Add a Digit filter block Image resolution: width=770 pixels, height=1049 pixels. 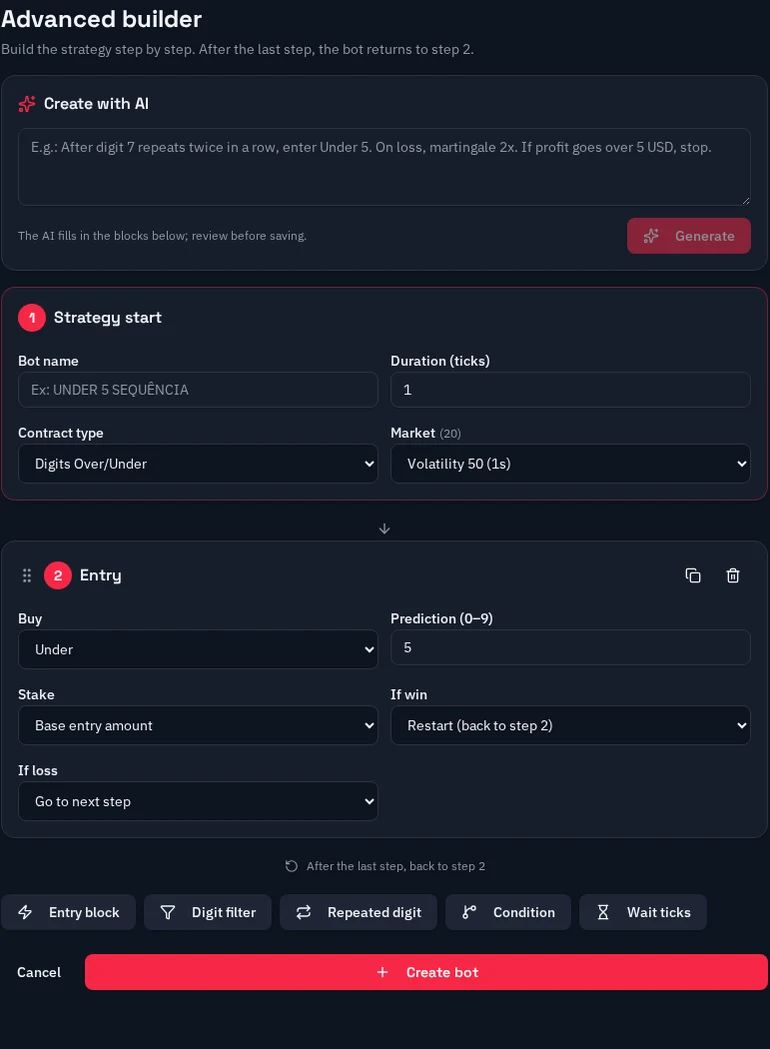point(208,913)
